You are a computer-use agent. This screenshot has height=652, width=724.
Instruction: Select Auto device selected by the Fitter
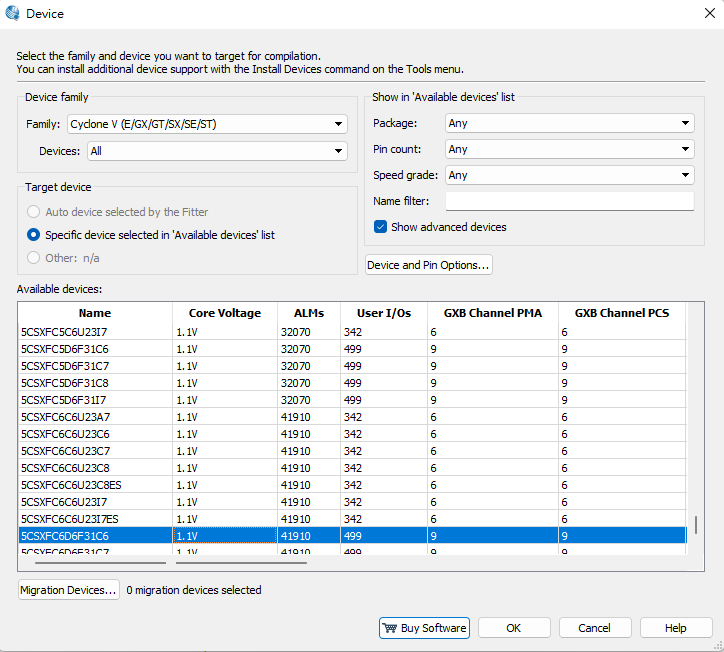(x=34, y=212)
